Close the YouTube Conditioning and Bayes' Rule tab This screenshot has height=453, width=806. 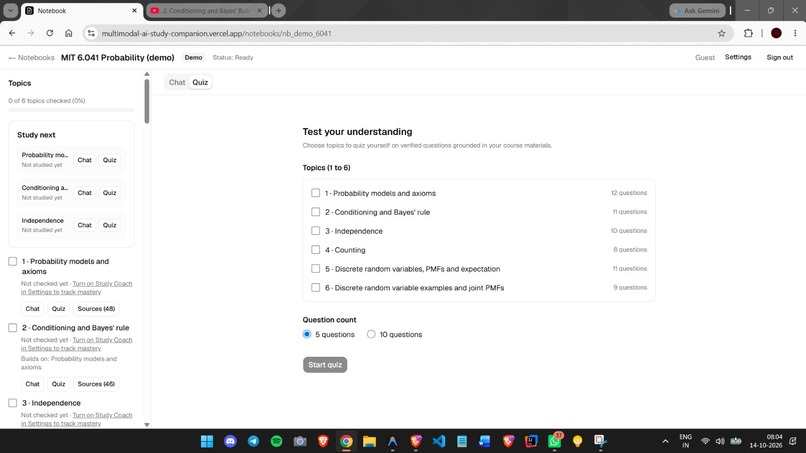coord(260,10)
